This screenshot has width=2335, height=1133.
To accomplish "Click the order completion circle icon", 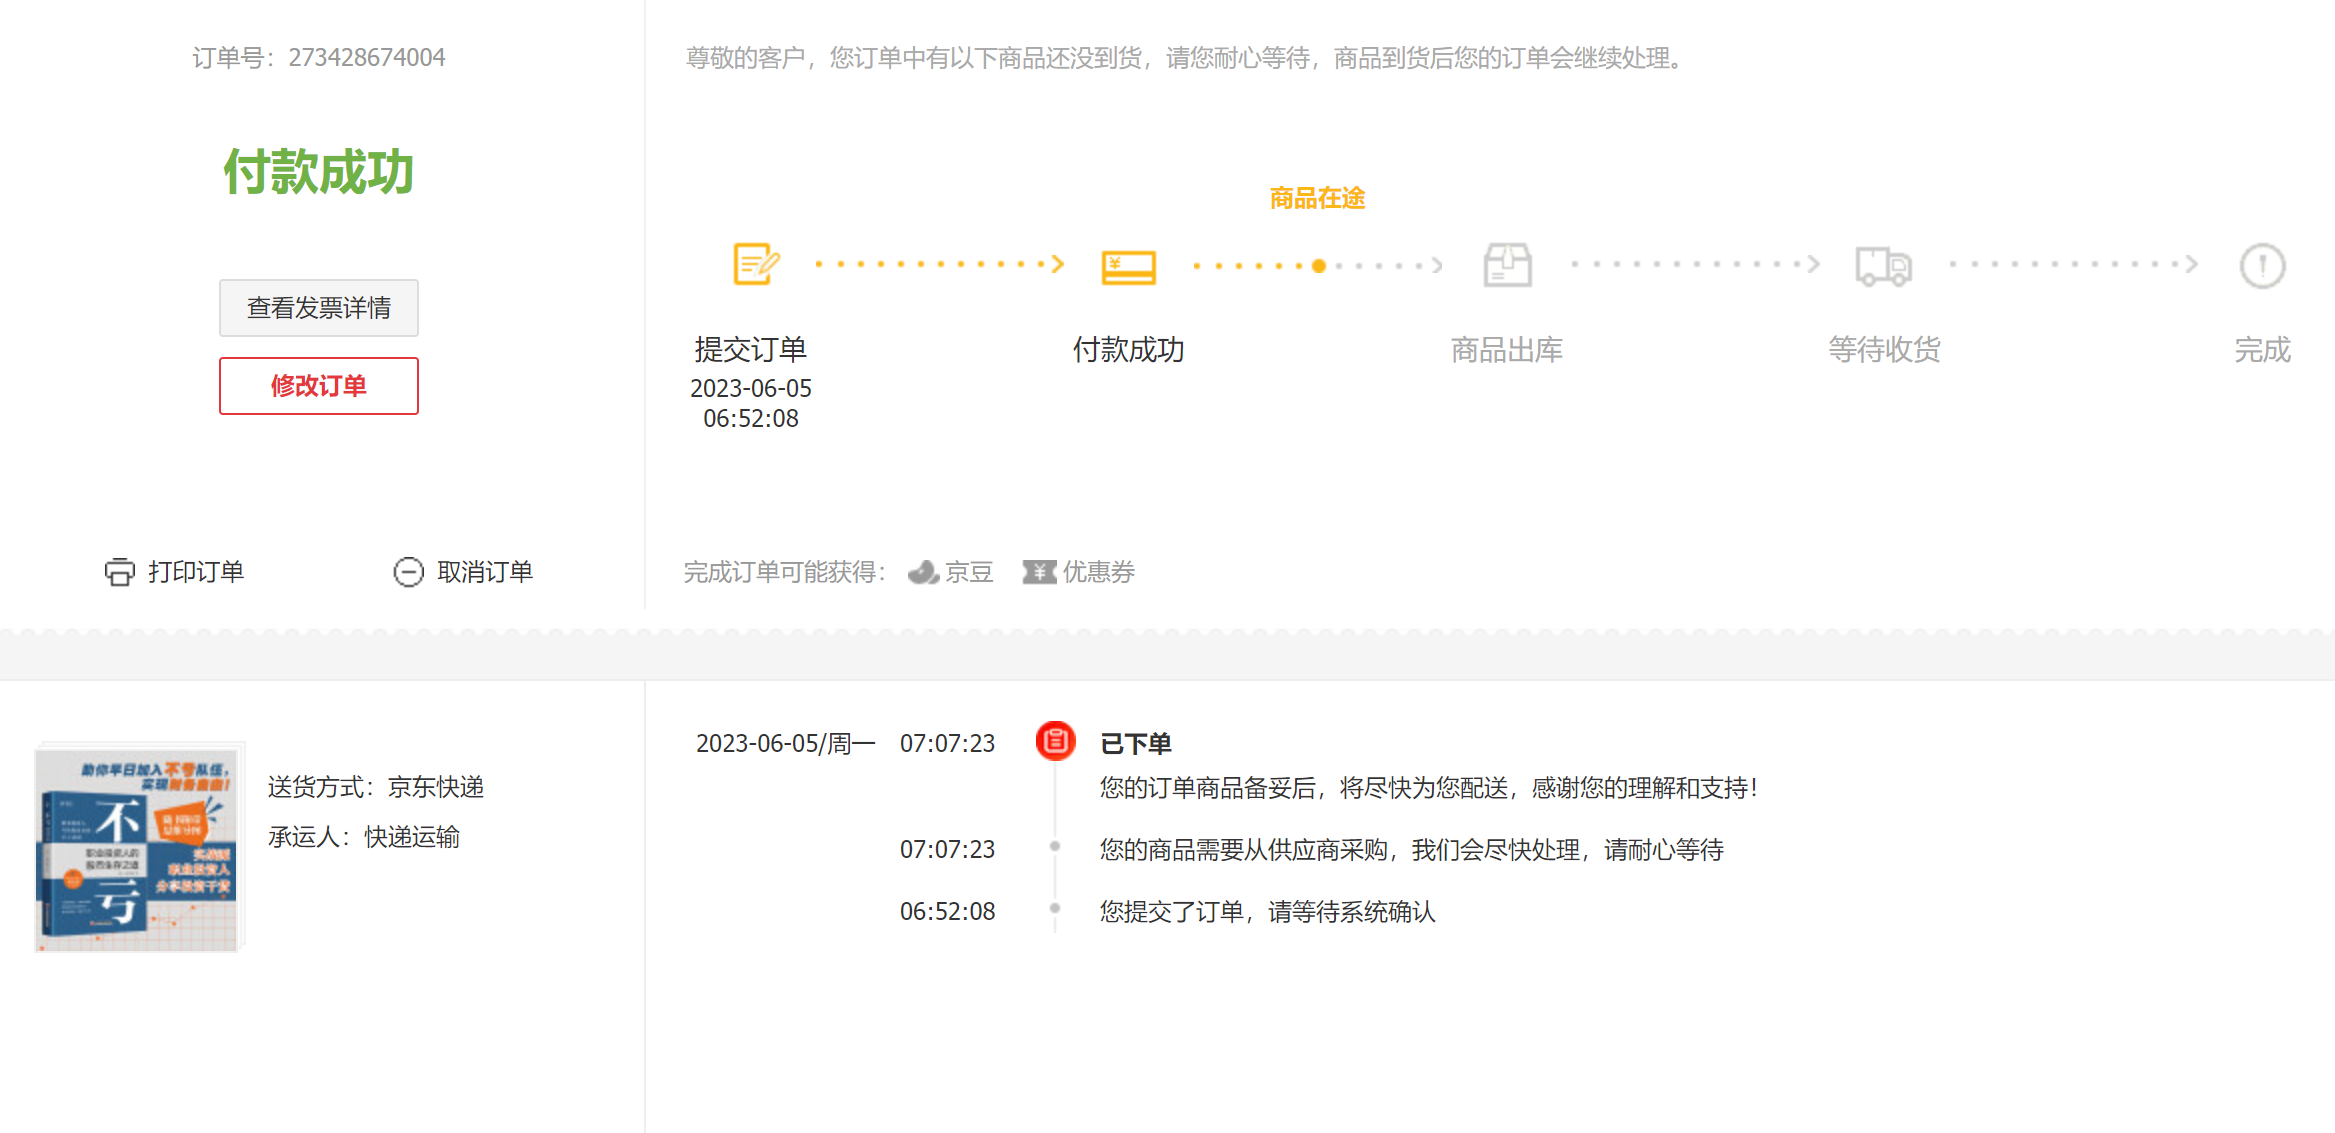I will (2261, 266).
